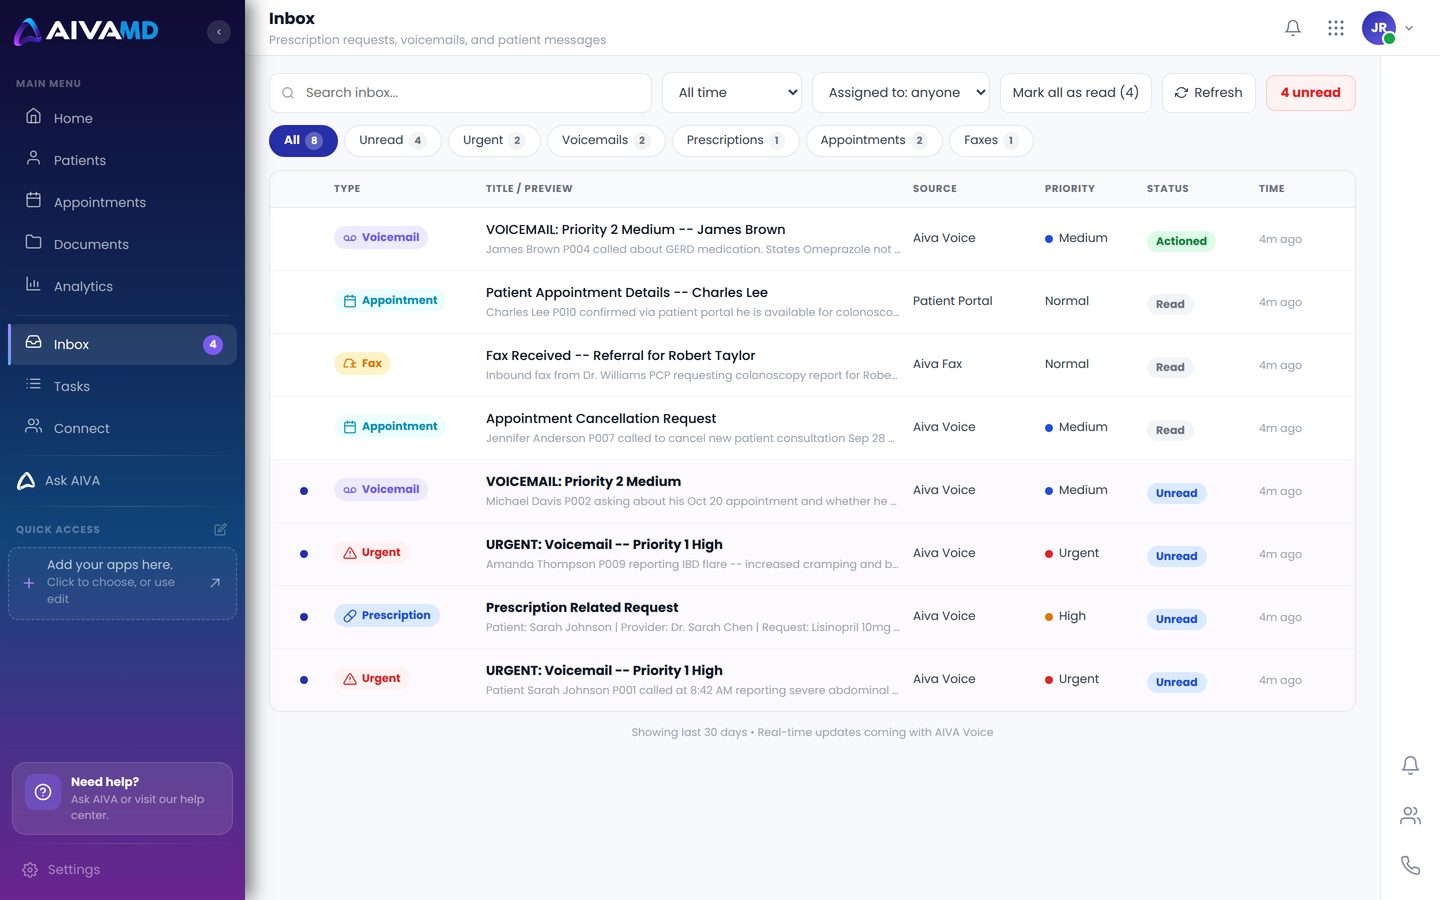Open the Amanda Thompson IBD flare message
The image size is (1440, 900).
(x=692, y=565)
